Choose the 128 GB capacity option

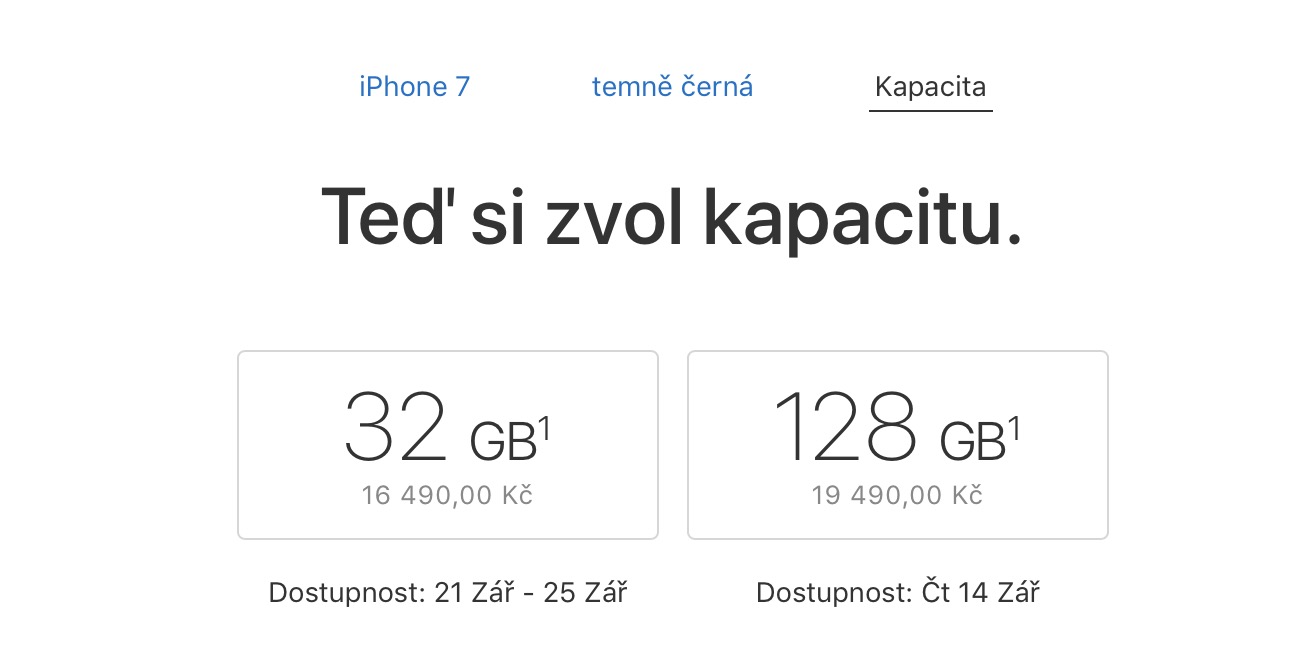pyautogui.click(x=897, y=444)
